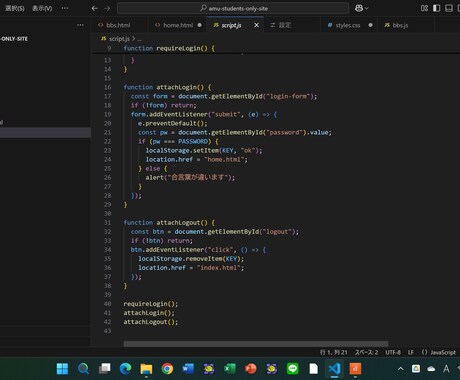Open PowerPoint from taskbar
Image resolution: width=460 pixels, height=380 pixels.
pos(251,369)
